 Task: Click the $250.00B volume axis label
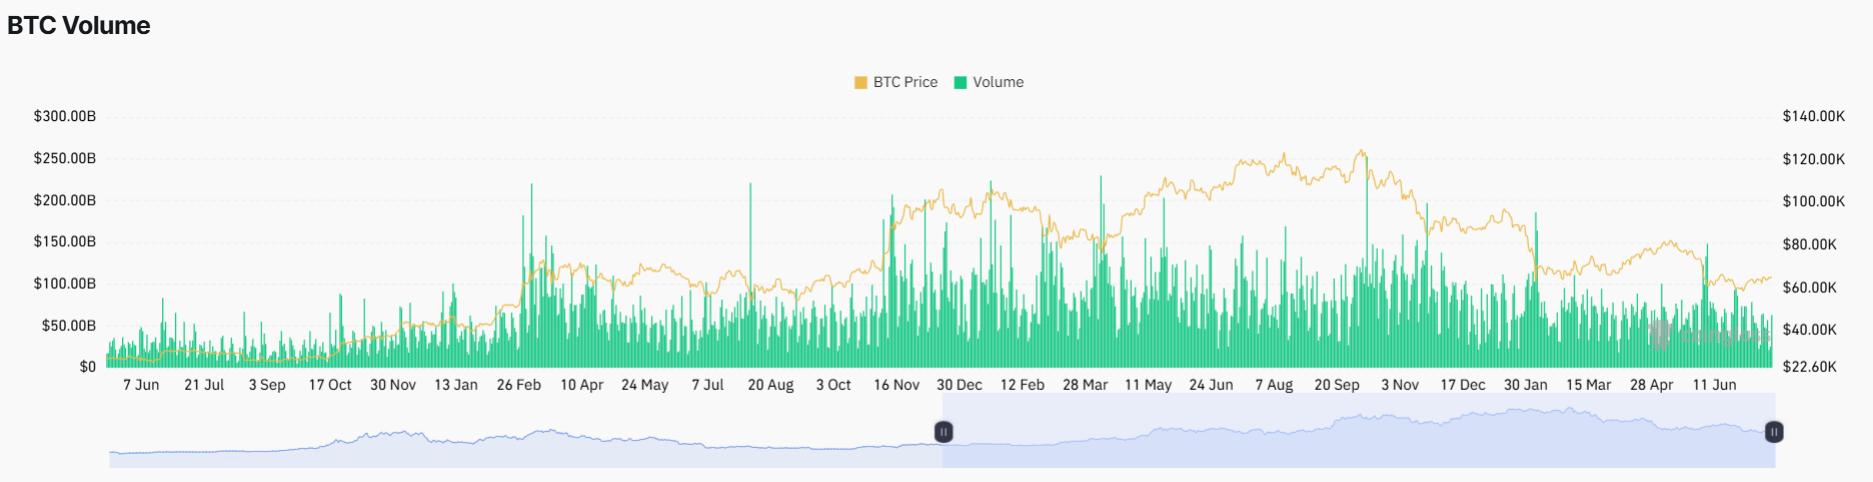[65, 158]
